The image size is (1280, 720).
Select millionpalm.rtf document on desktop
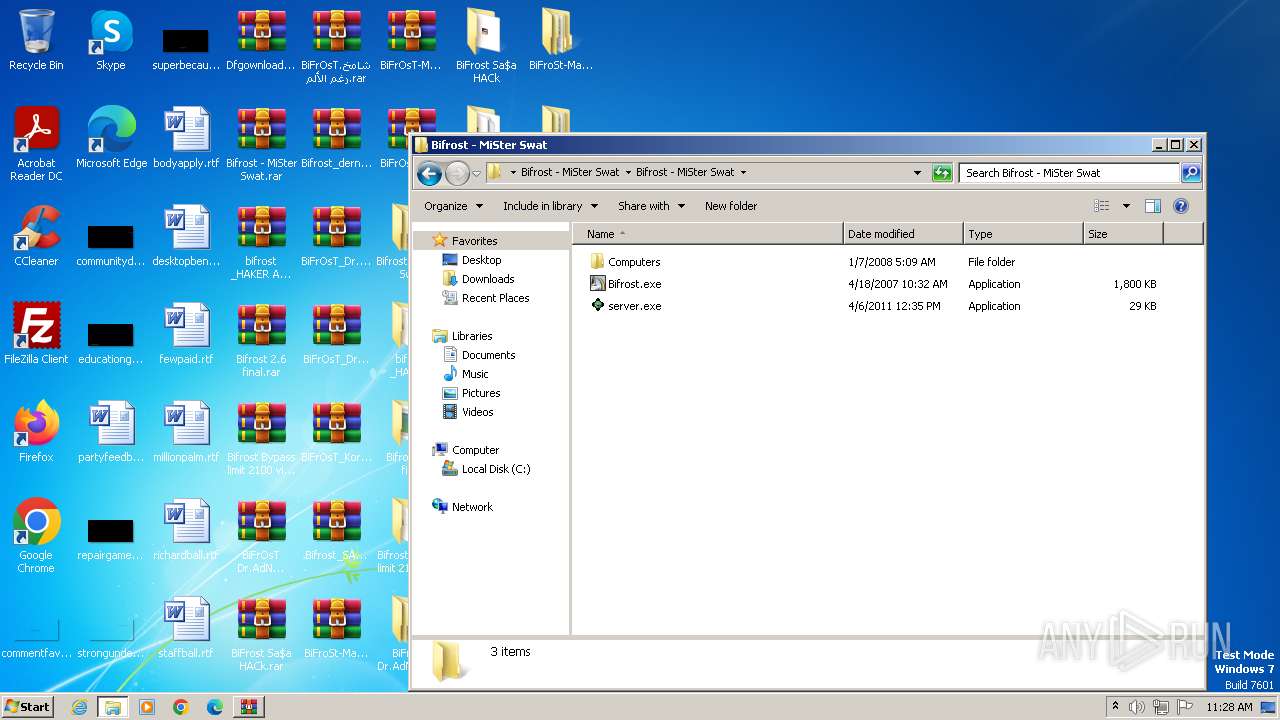[186, 432]
